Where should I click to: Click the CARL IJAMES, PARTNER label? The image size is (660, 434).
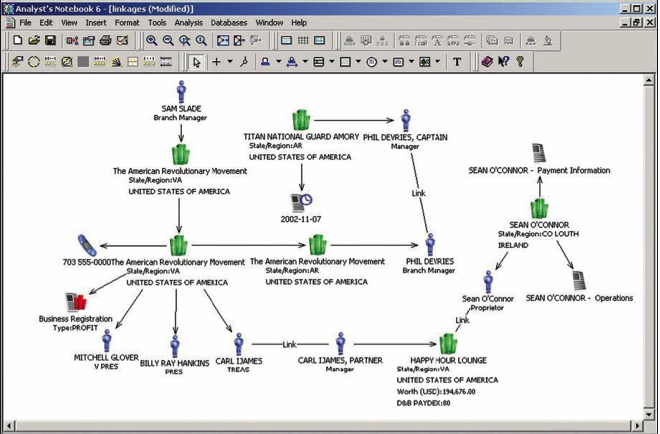pos(340,360)
